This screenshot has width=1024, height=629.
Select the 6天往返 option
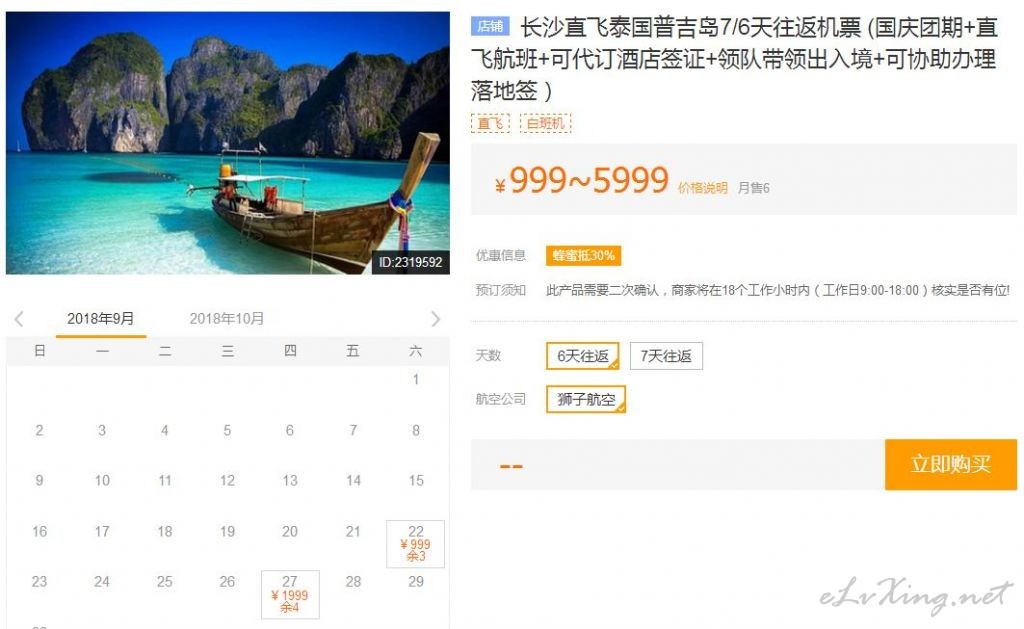(583, 356)
